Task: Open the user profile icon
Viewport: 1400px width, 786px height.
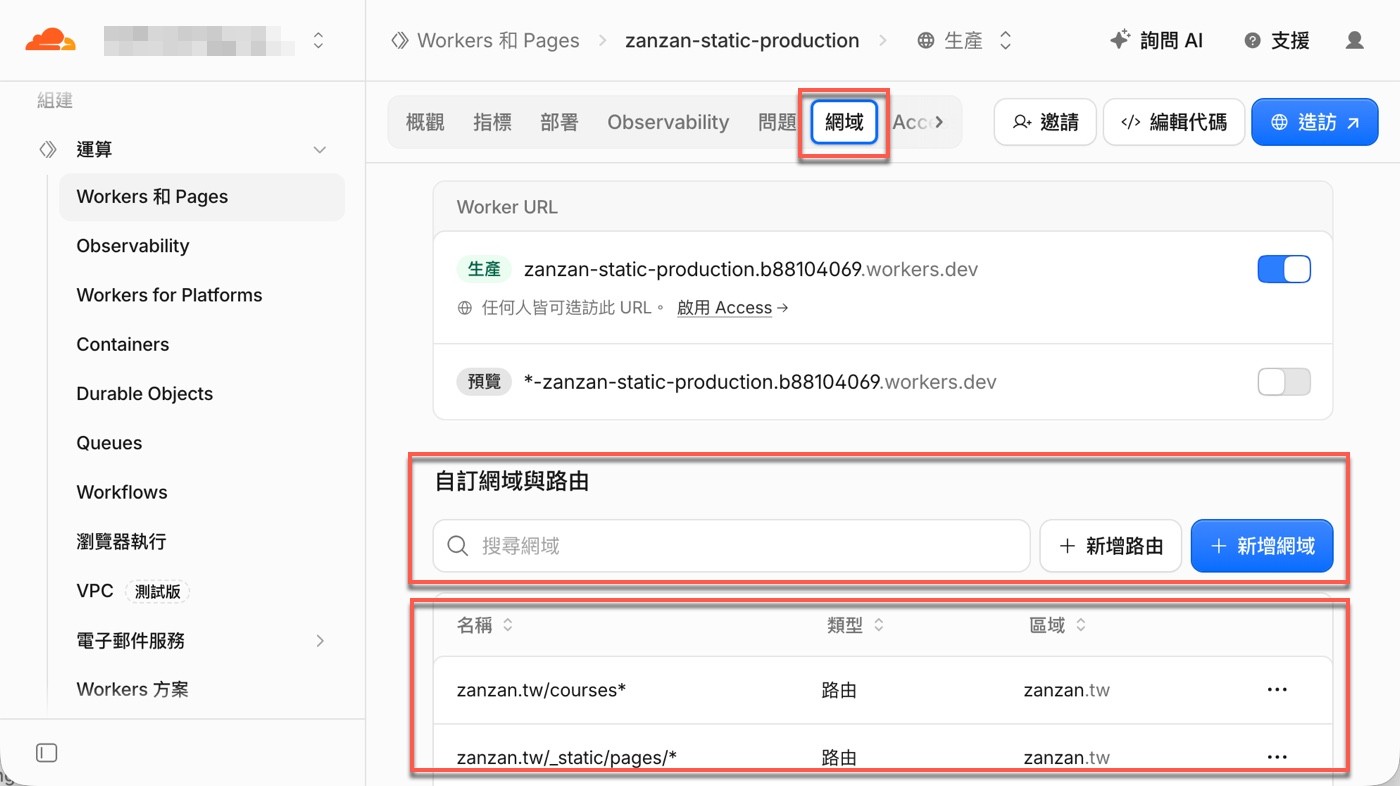Action: tap(1355, 40)
